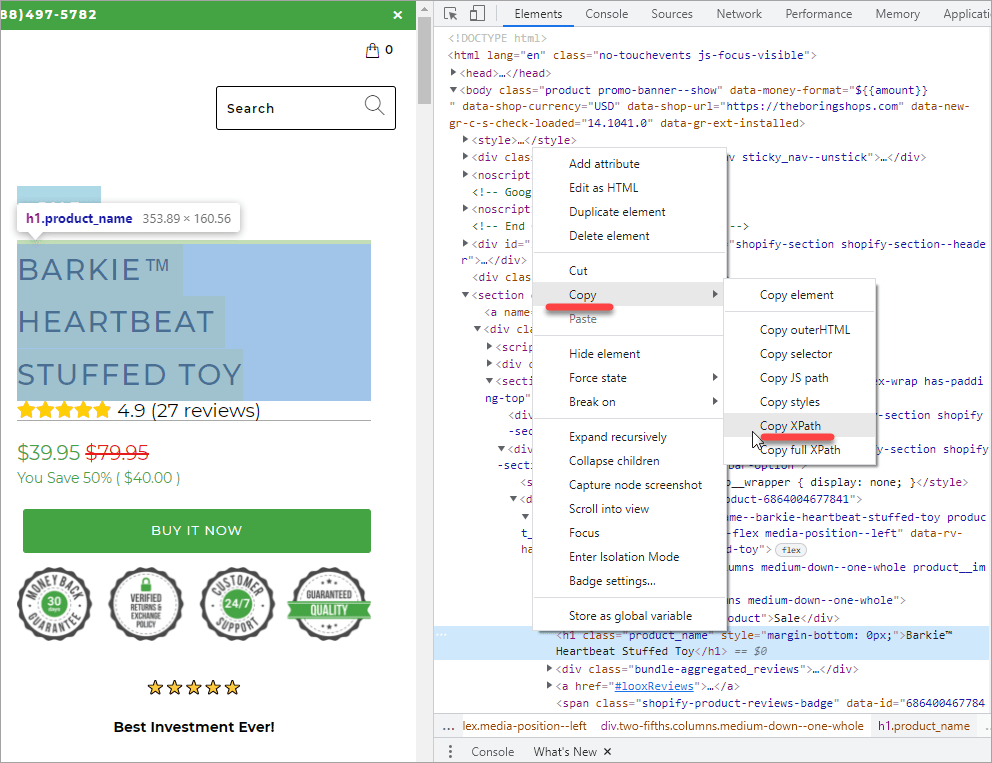Image resolution: width=992 pixels, height=763 pixels.
Task: Select Copy selector
Action: click(800, 354)
